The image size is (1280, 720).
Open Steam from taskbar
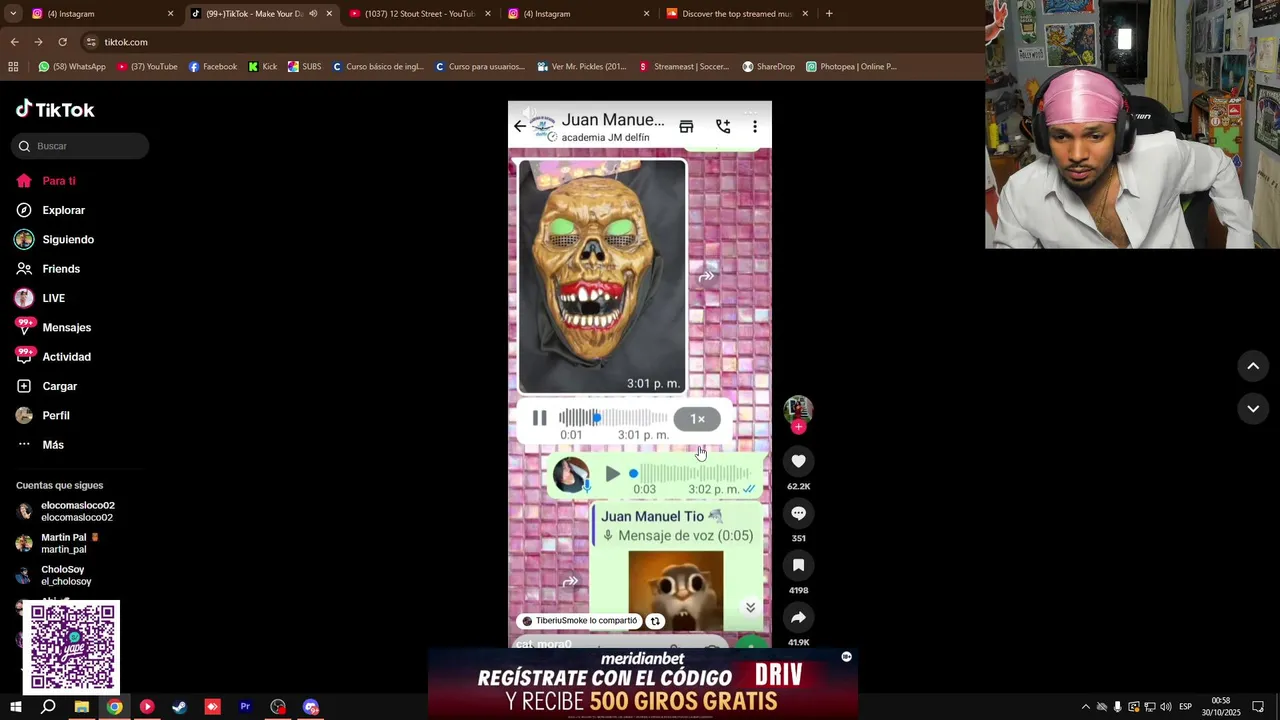pyautogui.click(x=180, y=707)
